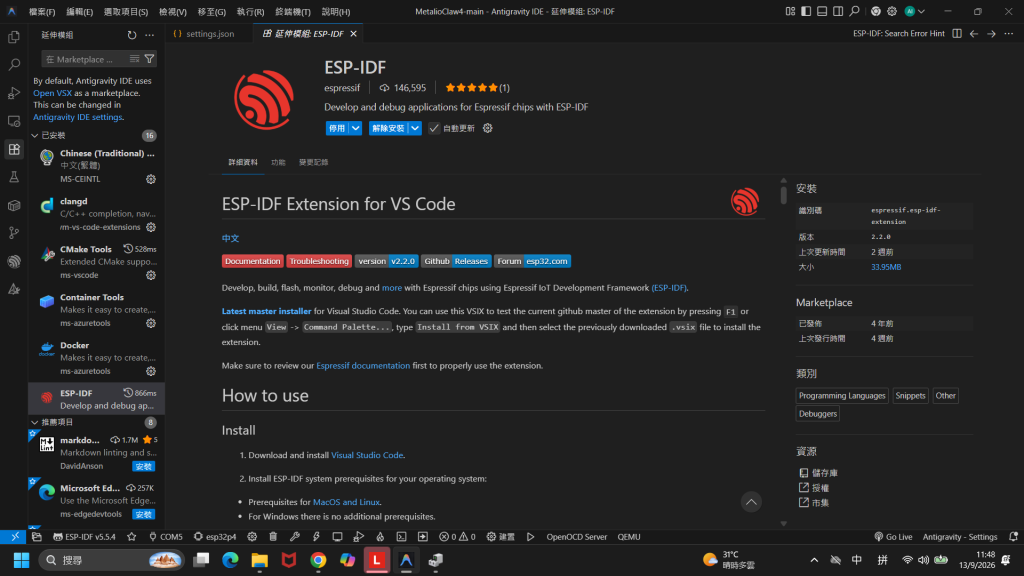Open the extensions filter funnel

150,59
